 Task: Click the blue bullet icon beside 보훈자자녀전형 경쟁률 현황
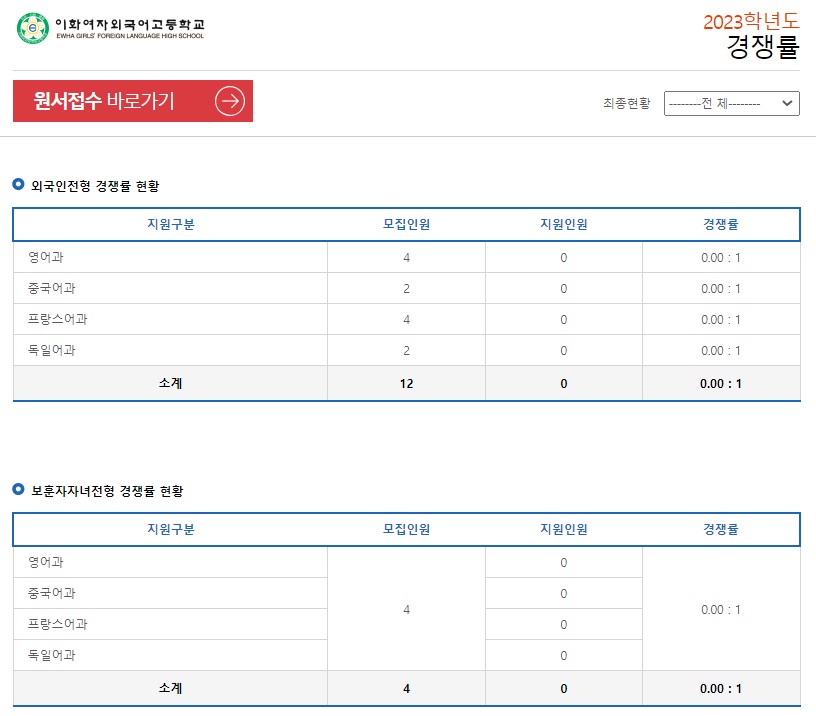tap(18, 489)
